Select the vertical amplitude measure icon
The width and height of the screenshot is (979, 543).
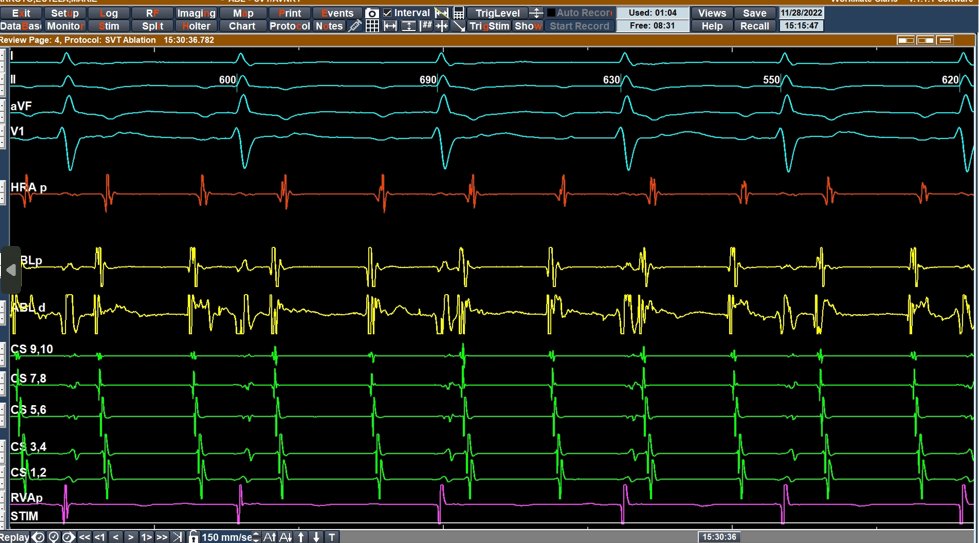(408, 26)
